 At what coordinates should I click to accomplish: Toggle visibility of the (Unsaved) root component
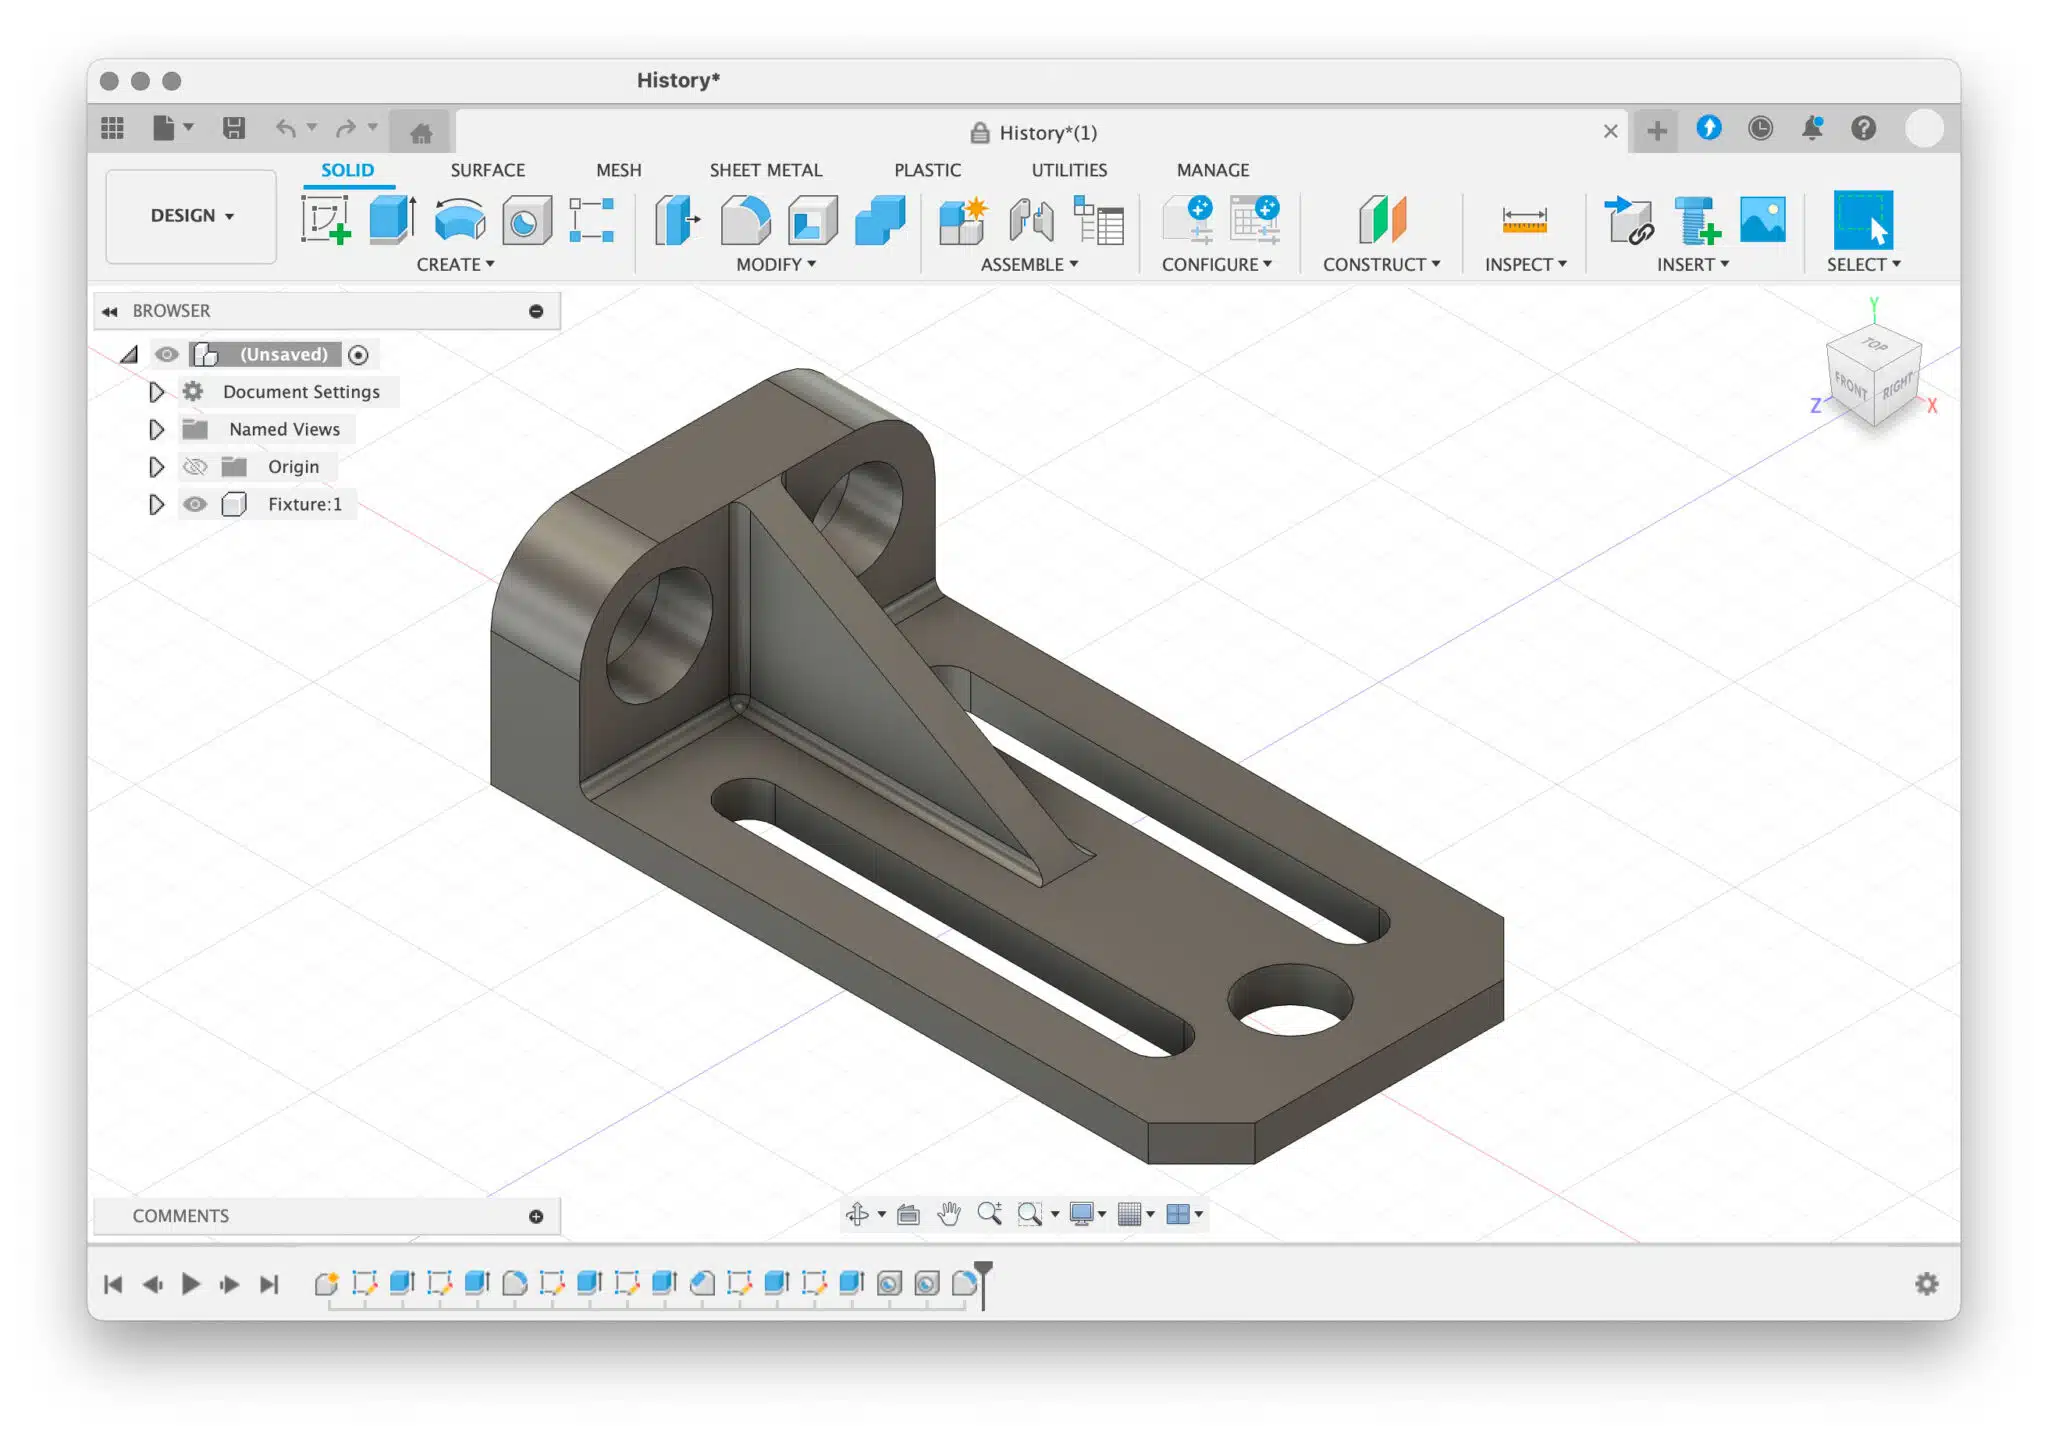click(167, 354)
